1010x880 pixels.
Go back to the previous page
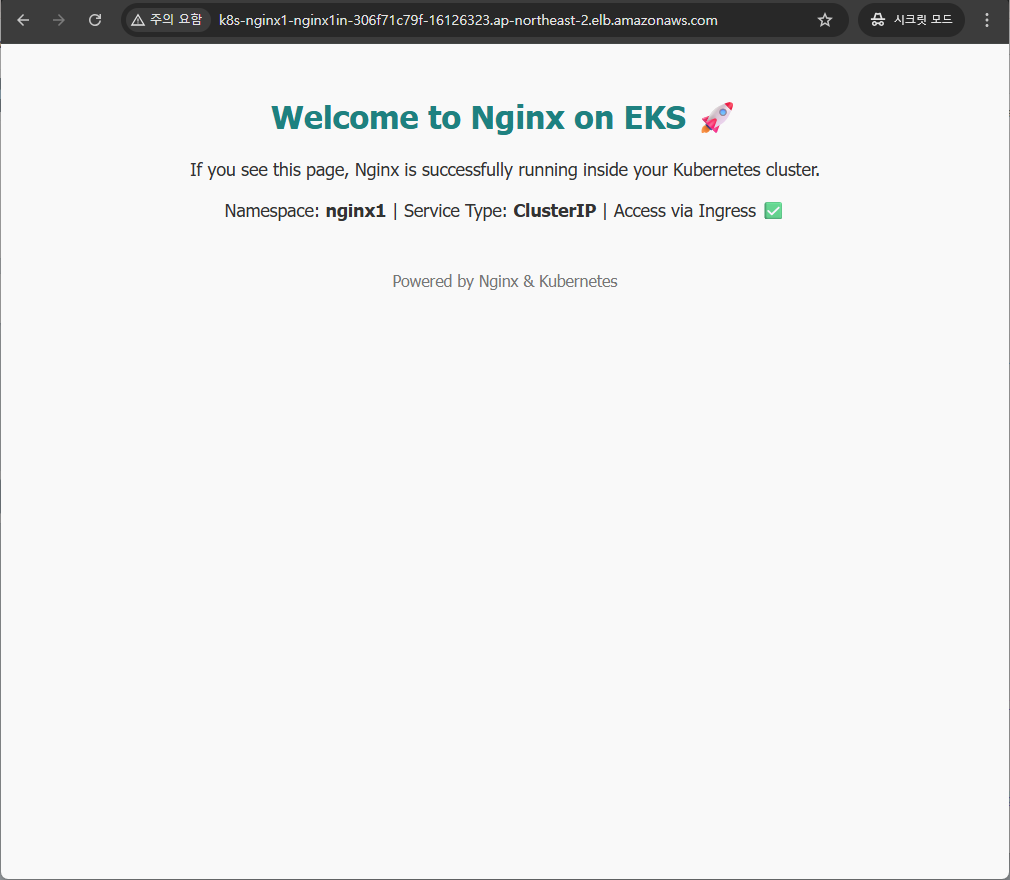tap(23, 20)
